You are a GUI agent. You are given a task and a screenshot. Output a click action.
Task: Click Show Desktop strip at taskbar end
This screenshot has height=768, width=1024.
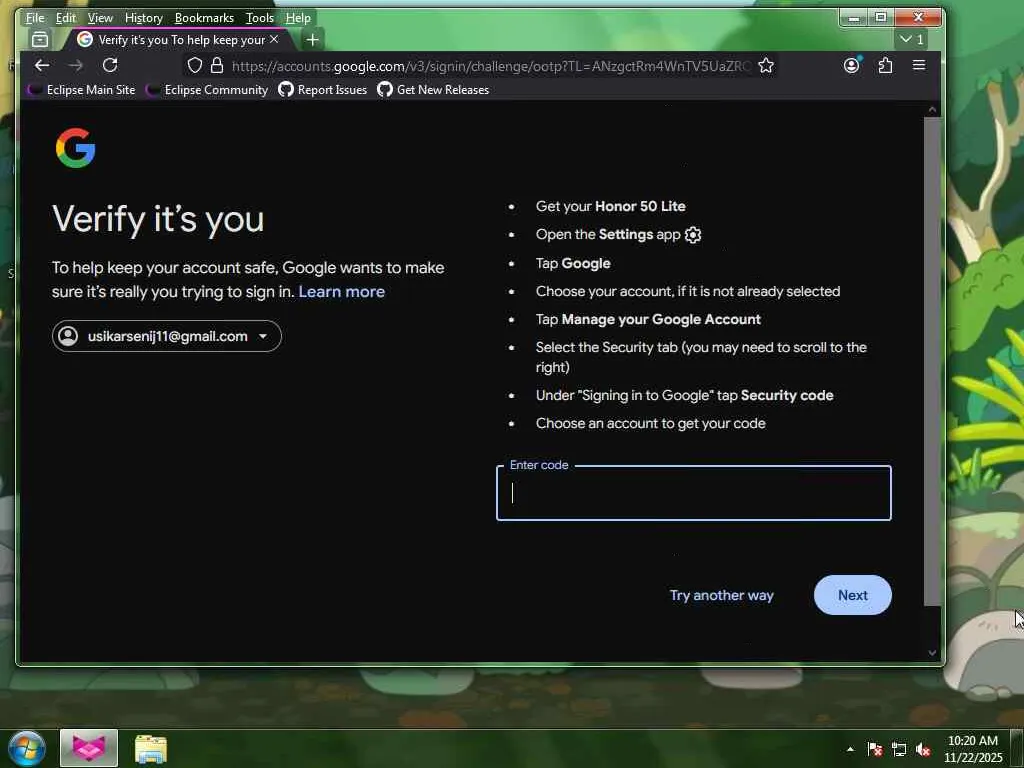(1017, 748)
